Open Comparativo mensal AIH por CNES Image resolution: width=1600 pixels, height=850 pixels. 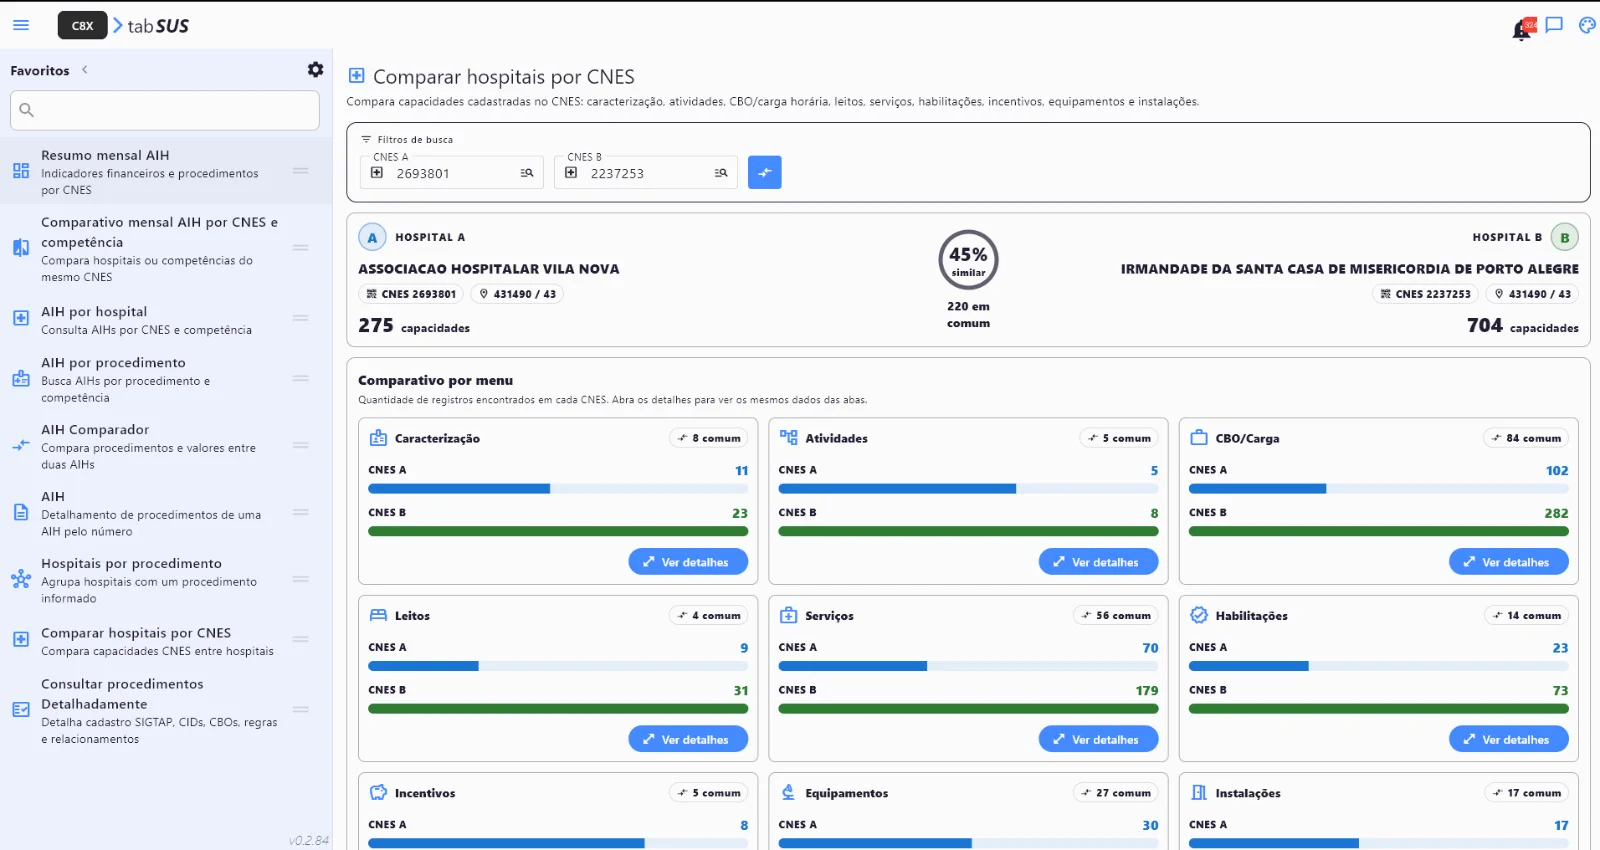[x=165, y=249]
